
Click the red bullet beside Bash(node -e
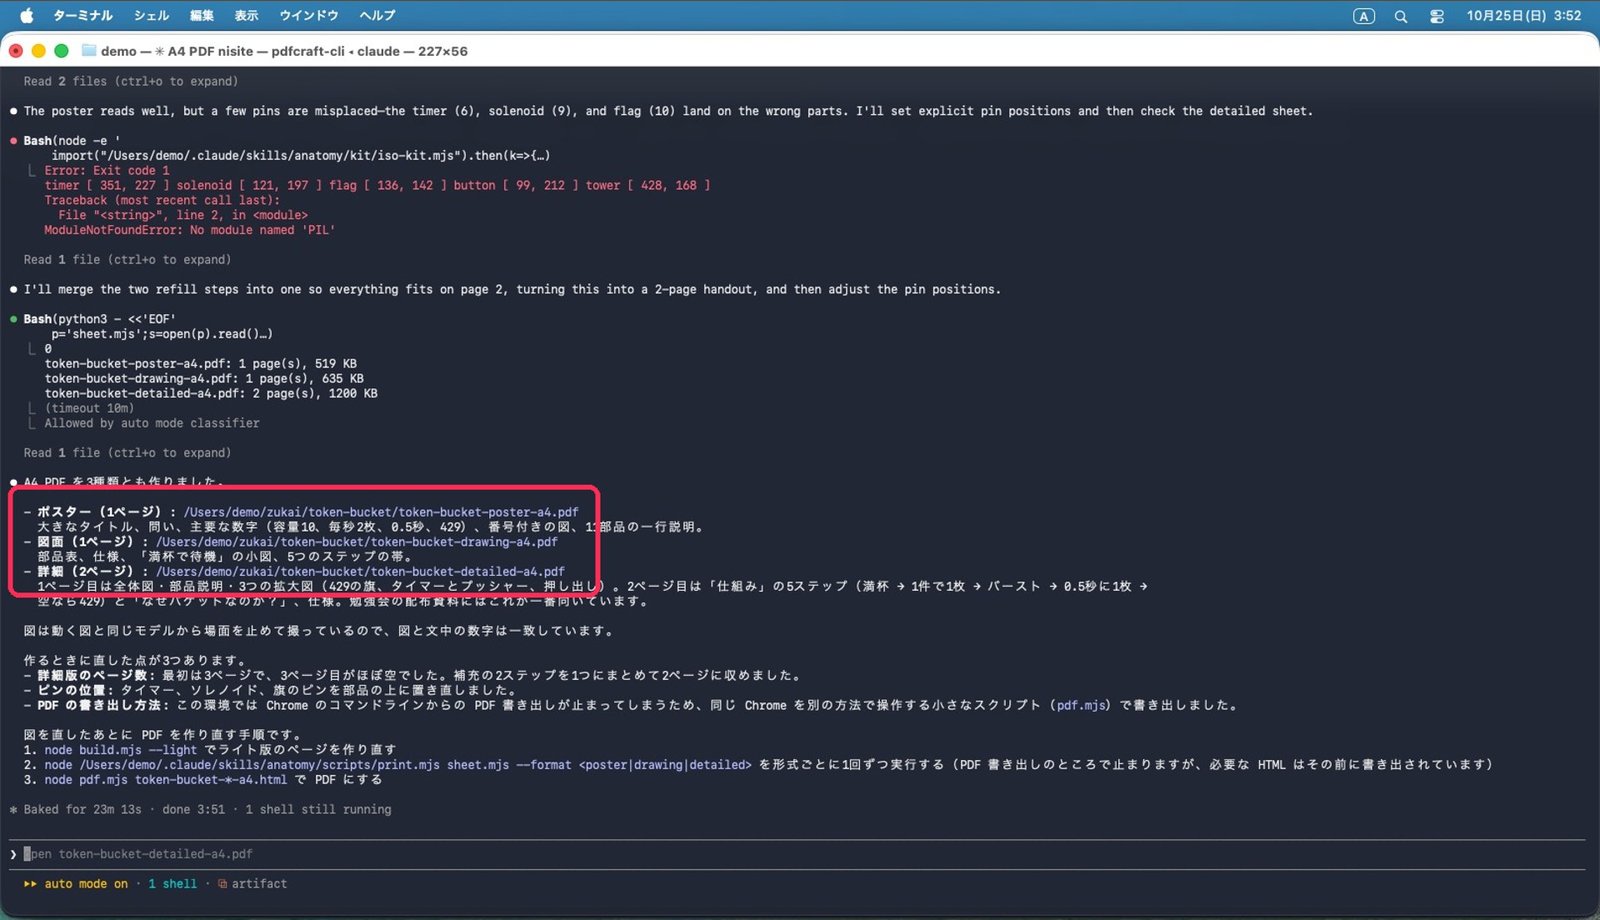tap(13, 141)
